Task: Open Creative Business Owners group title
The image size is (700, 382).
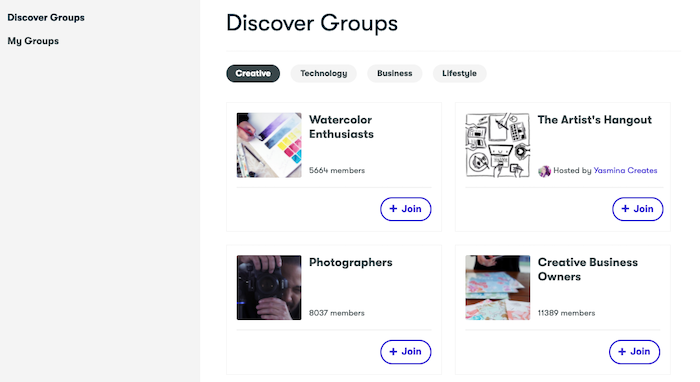Action: (588, 269)
